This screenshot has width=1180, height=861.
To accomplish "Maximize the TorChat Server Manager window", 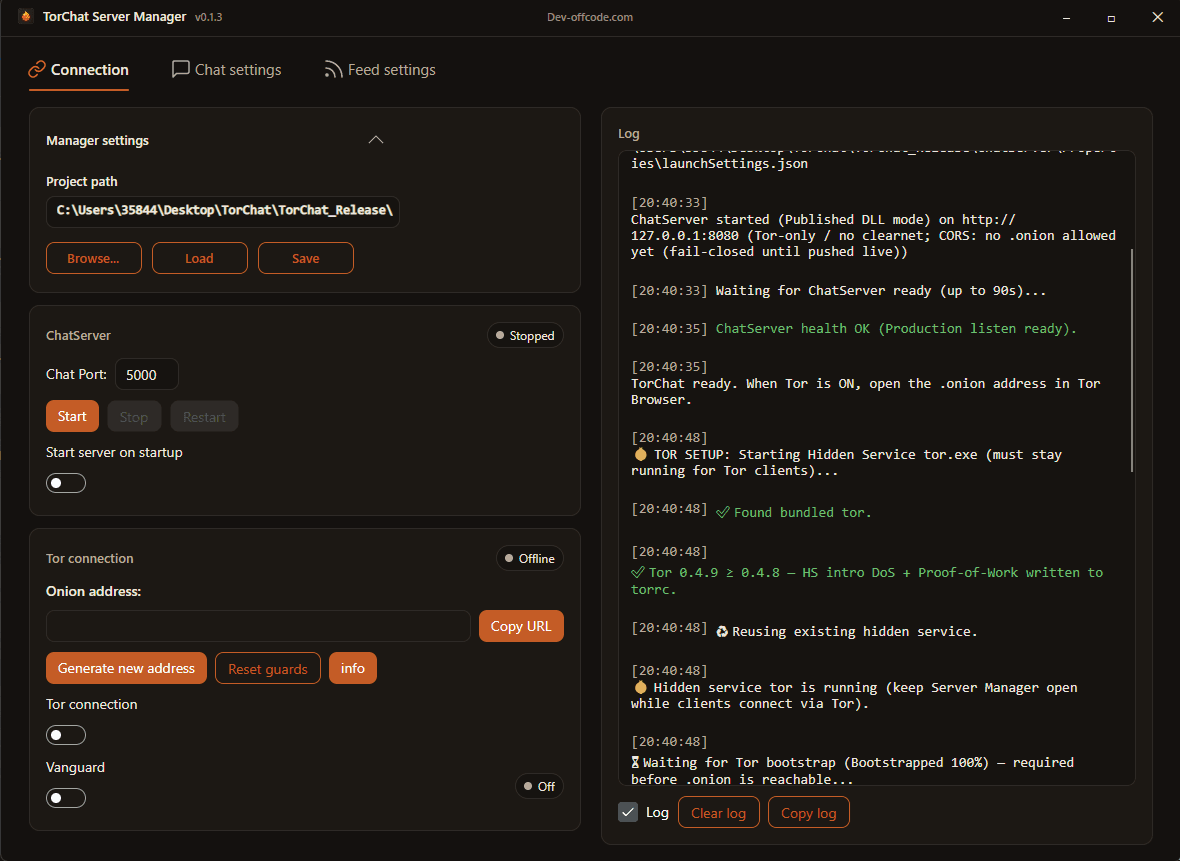I will (1111, 17).
